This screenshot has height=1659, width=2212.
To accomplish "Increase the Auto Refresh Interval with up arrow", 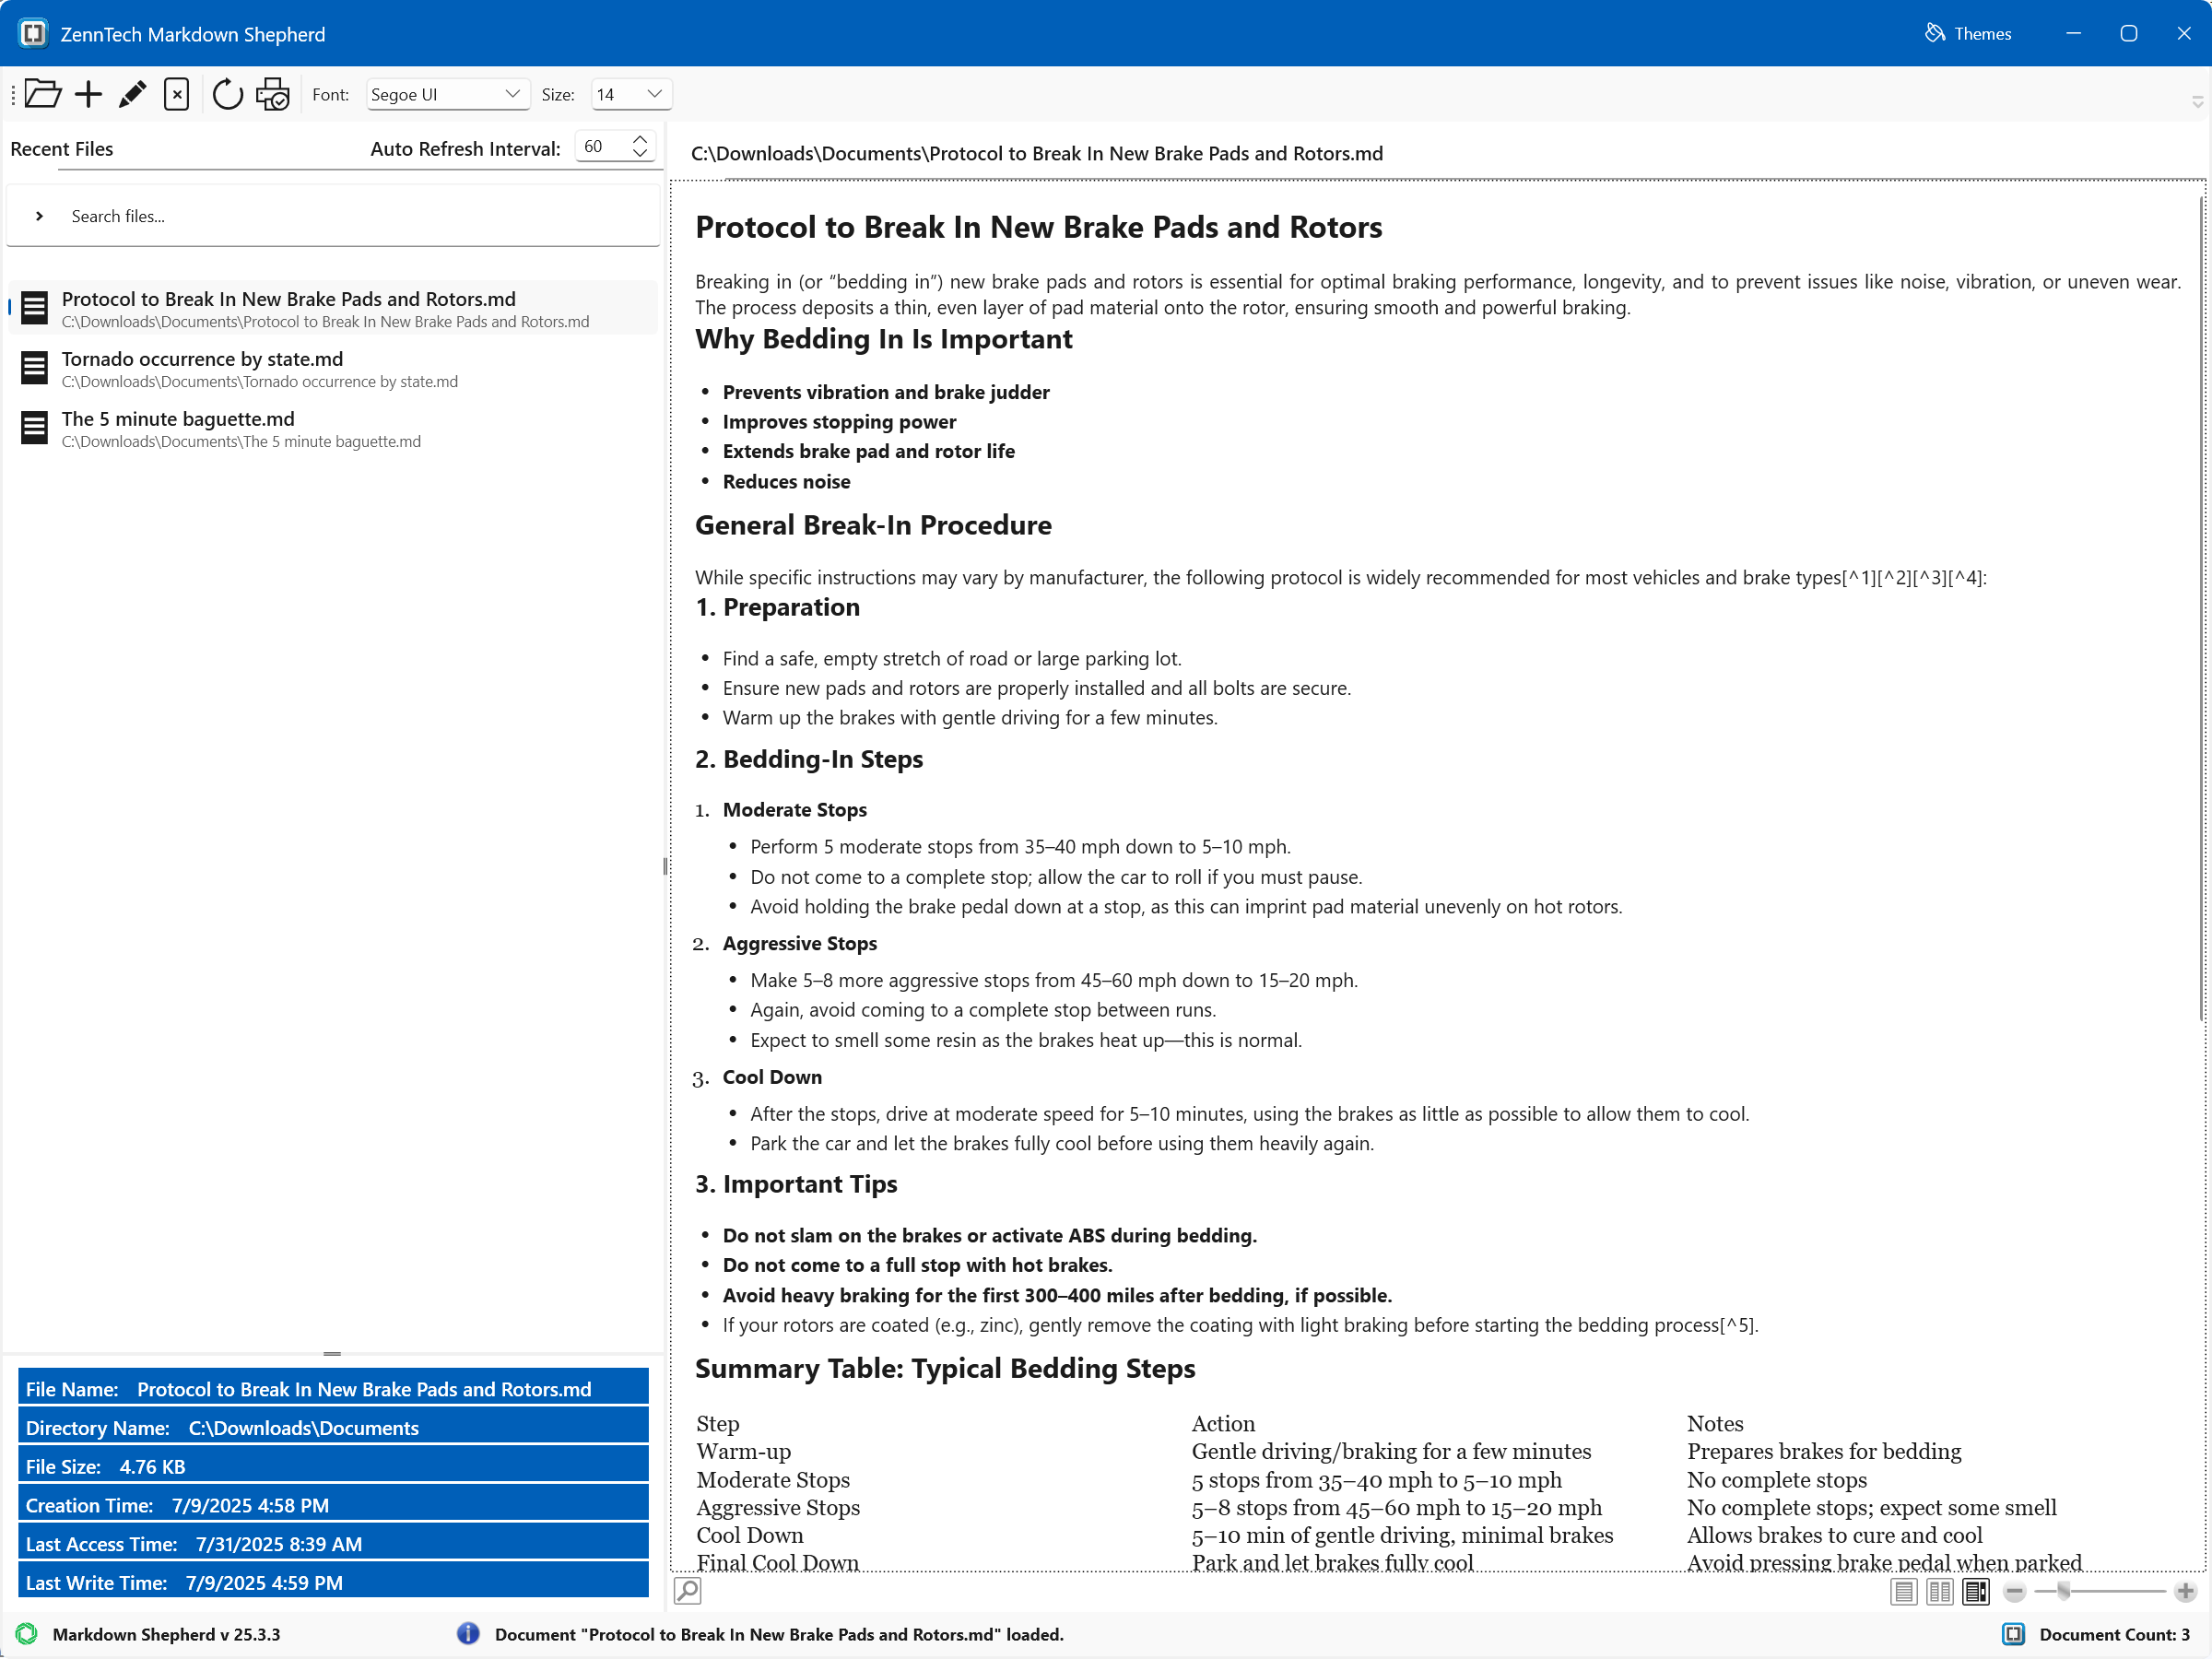I will tap(640, 139).
